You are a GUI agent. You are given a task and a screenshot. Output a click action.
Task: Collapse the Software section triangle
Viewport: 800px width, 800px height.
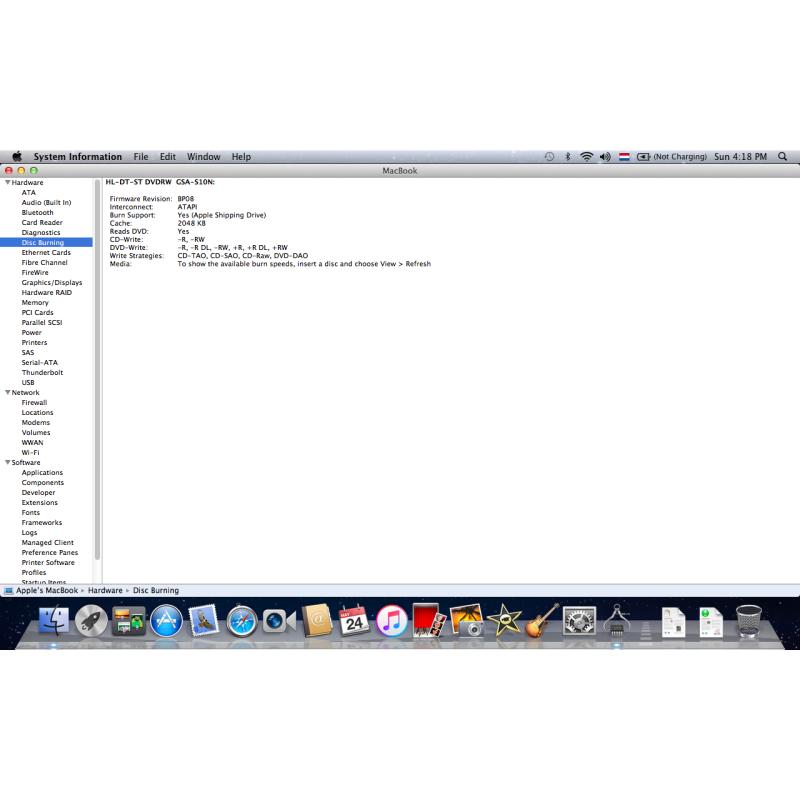(x=8, y=462)
